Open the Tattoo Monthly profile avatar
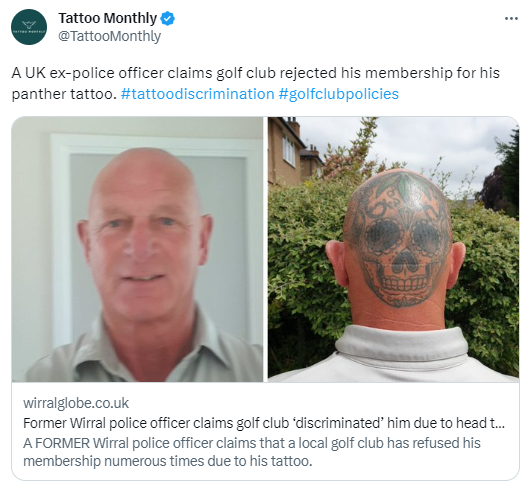 [29, 27]
